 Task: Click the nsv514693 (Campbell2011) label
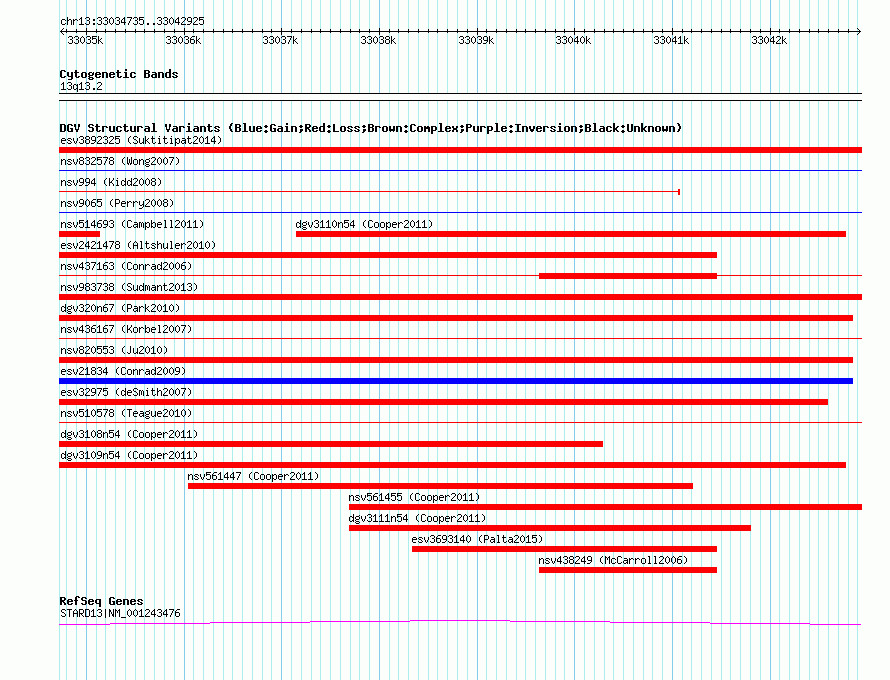(x=132, y=224)
